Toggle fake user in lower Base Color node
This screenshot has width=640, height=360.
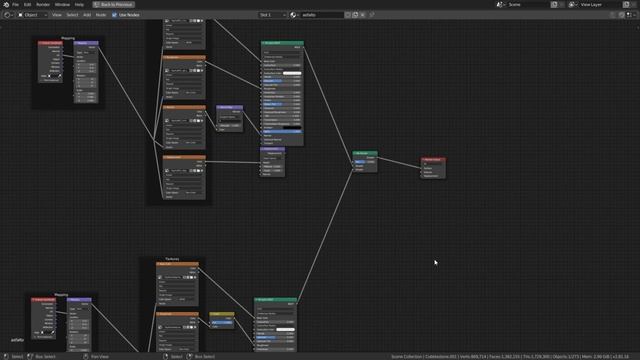(x=184, y=278)
